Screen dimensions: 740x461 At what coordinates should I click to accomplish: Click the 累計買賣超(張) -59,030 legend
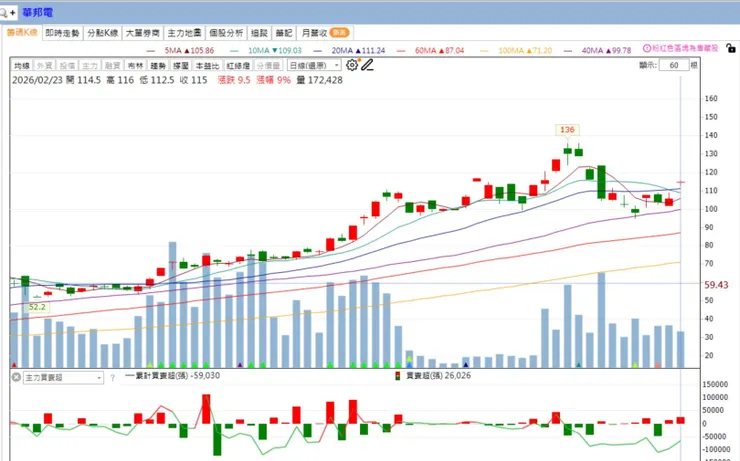coord(173,376)
